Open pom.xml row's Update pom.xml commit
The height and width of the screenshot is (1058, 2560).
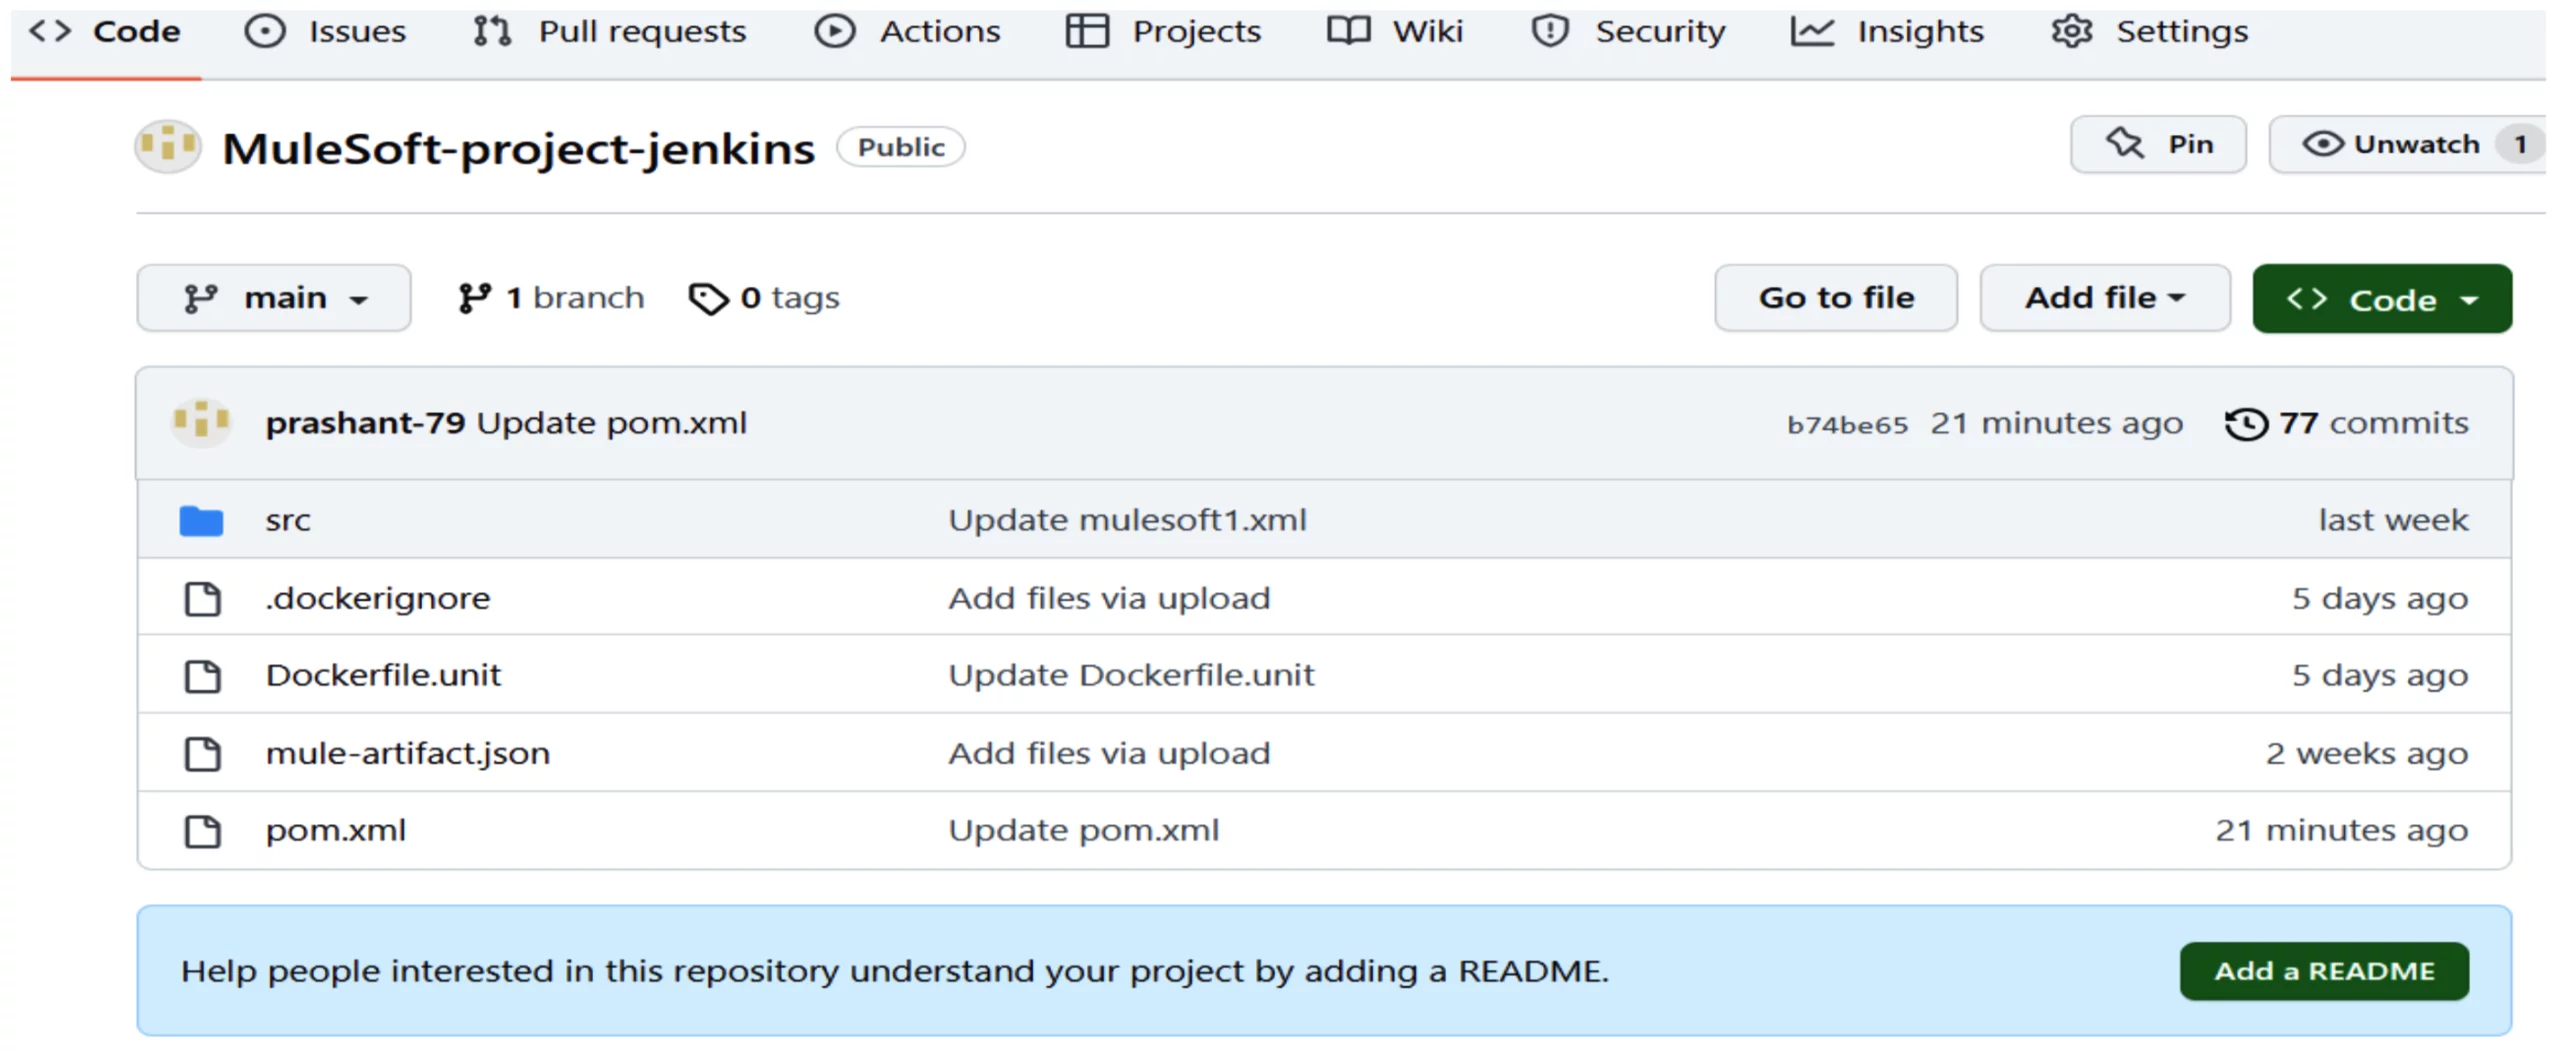click(x=1084, y=831)
